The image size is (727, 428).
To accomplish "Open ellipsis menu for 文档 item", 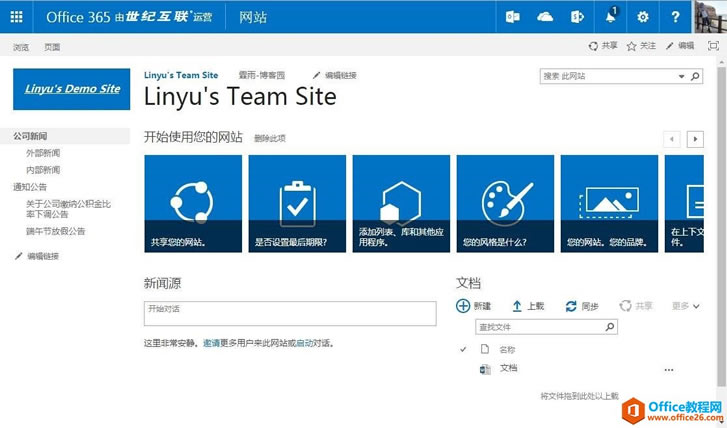I will pyautogui.click(x=668, y=370).
